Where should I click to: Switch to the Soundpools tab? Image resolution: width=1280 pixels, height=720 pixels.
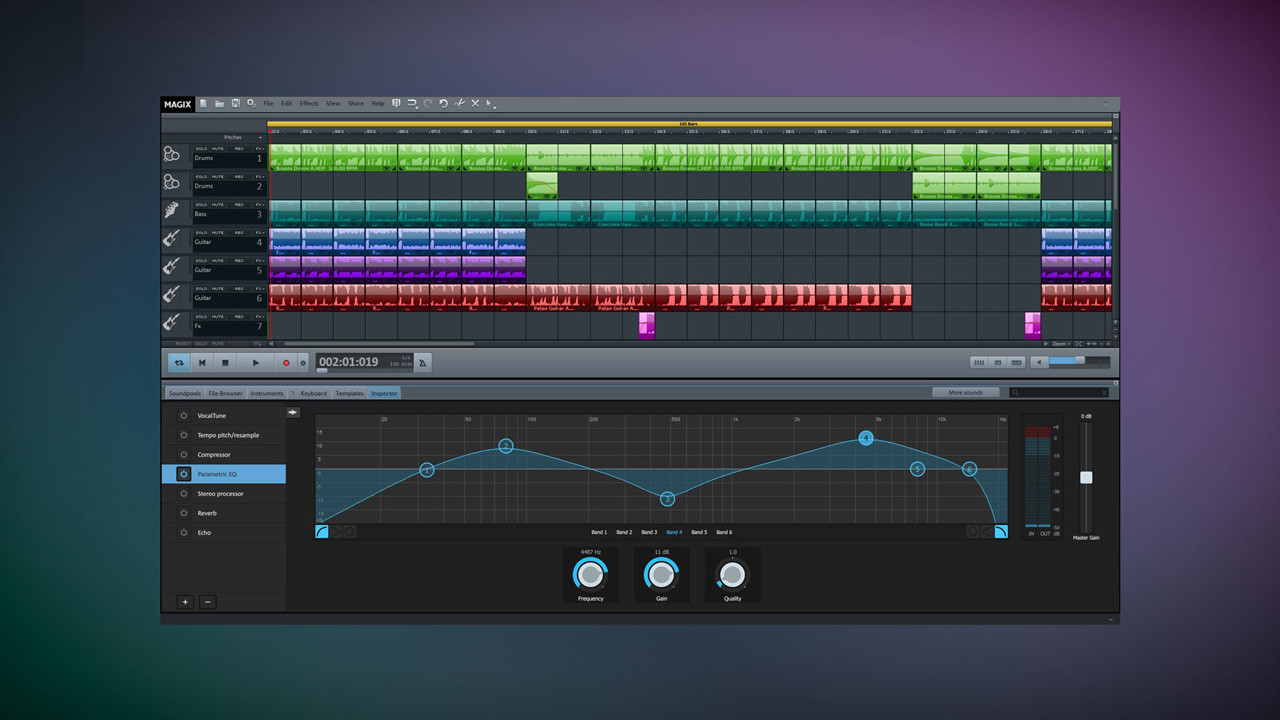point(184,393)
